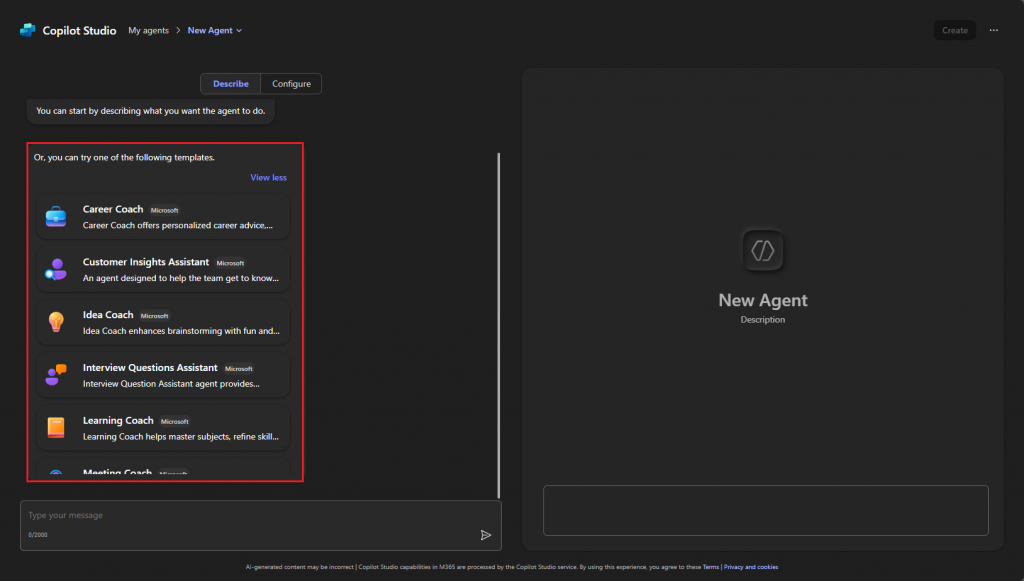Click the Copilot Studio title text
This screenshot has height=581, width=1024.
(79, 31)
